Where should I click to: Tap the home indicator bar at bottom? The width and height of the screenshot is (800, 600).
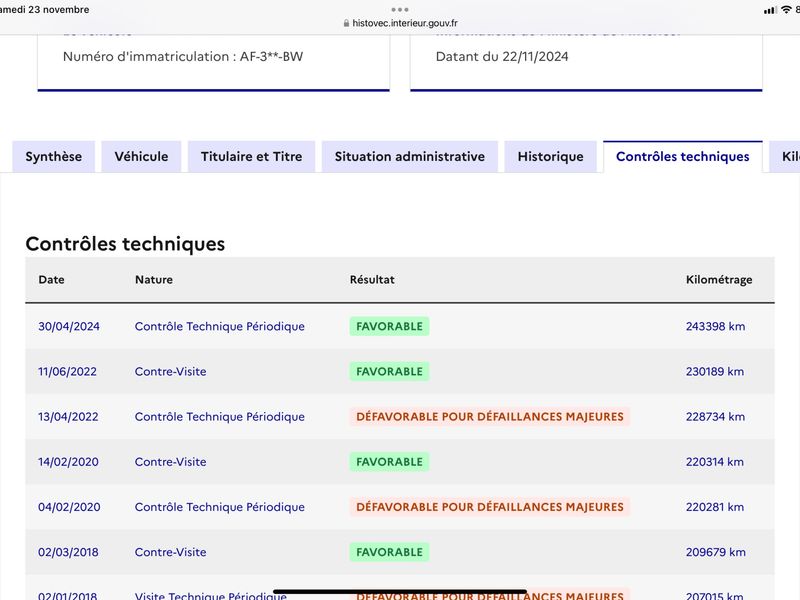[400, 592]
